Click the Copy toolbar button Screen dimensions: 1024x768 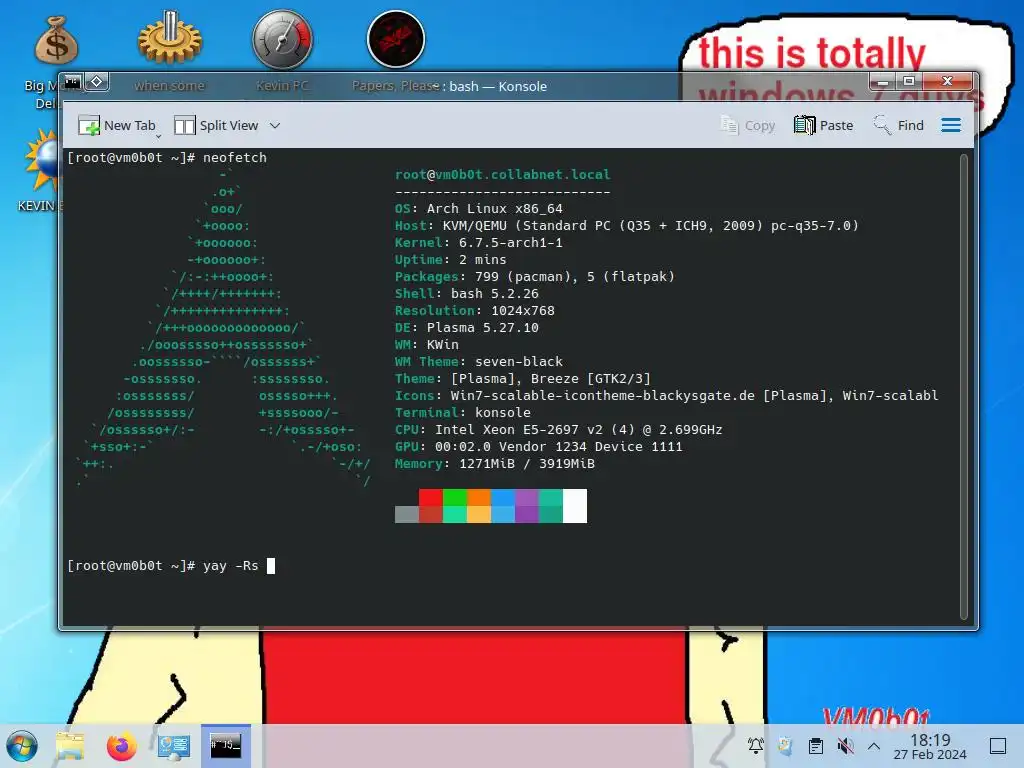tap(747, 125)
